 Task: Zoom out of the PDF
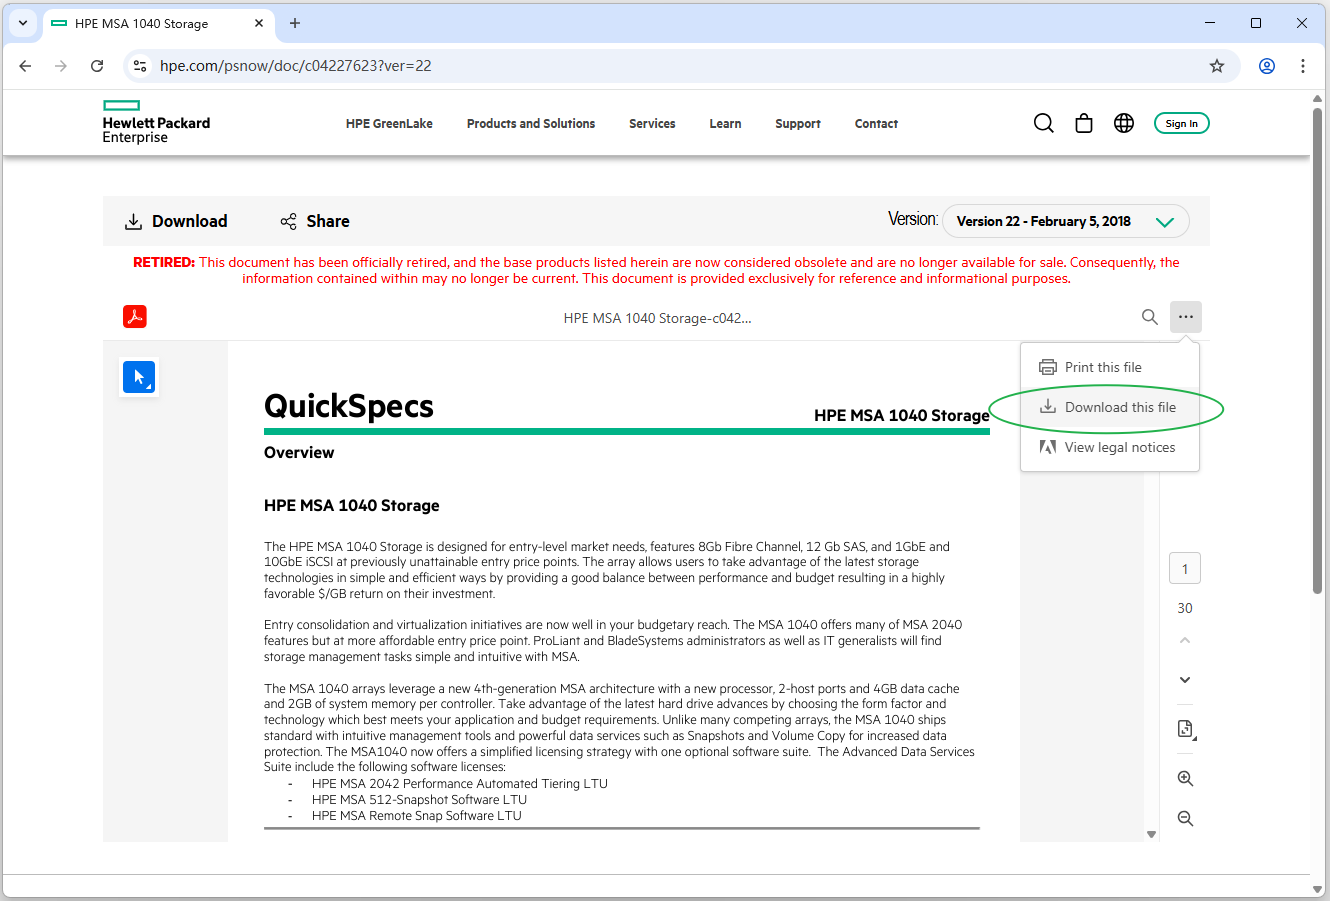tap(1186, 819)
